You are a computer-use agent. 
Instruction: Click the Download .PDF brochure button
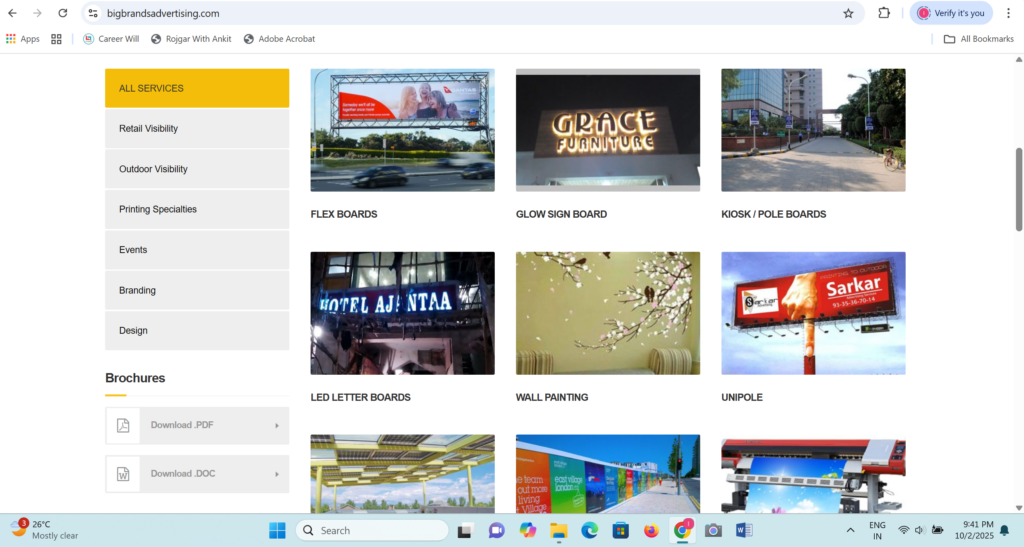click(x=197, y=426)
